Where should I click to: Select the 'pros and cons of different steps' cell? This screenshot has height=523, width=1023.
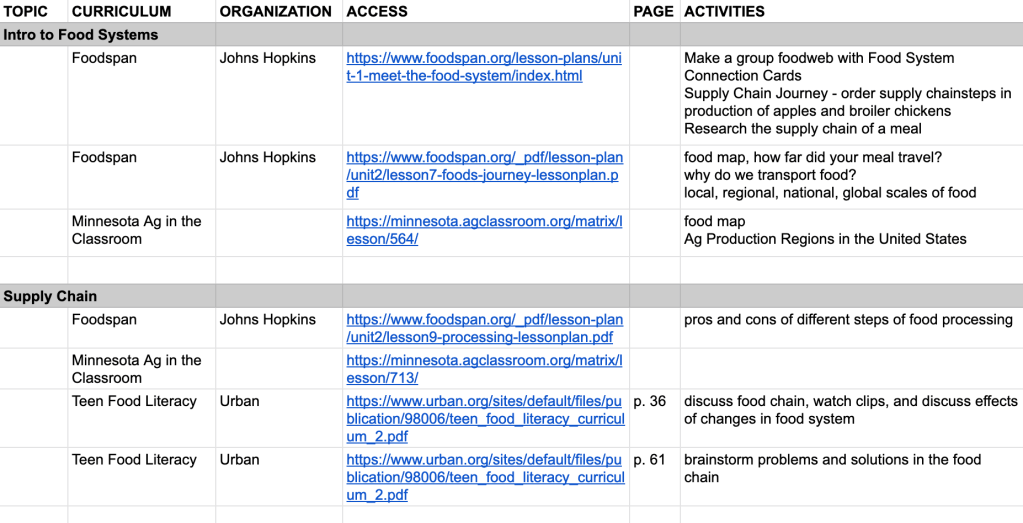point(848,320)
